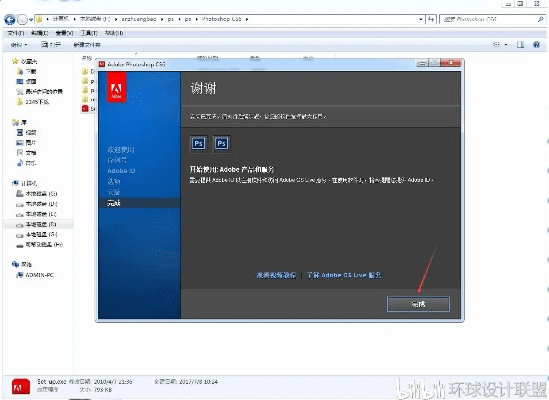The image size is (549, 400).
Task: Click the 计算机 computer node
Action: pos(25,183)
